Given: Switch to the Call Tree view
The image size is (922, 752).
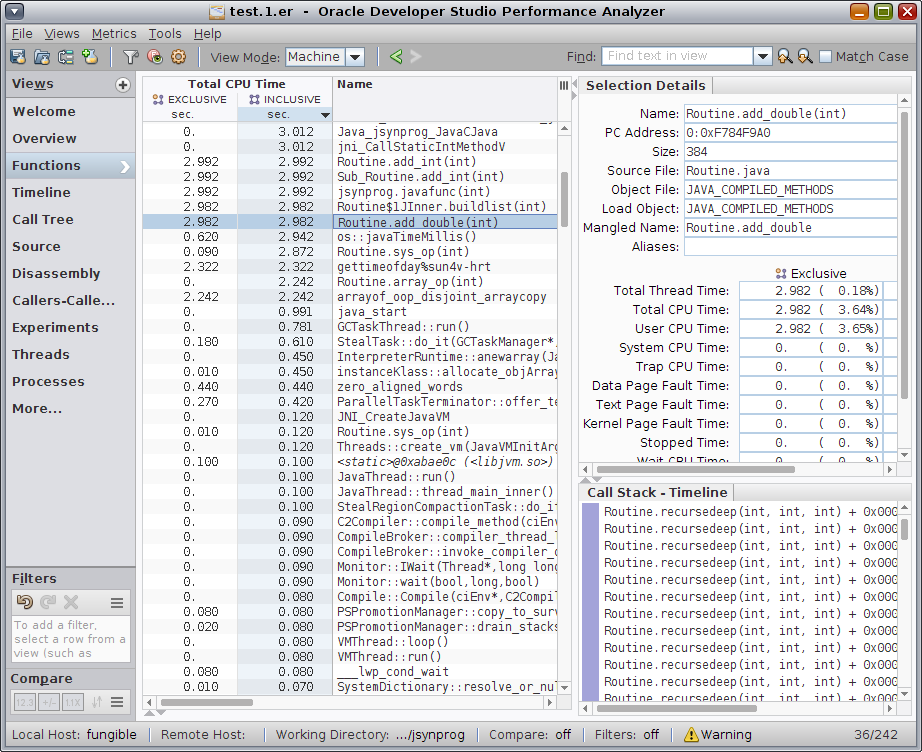Looking at the screenshot, I should (x=43, y=219).
